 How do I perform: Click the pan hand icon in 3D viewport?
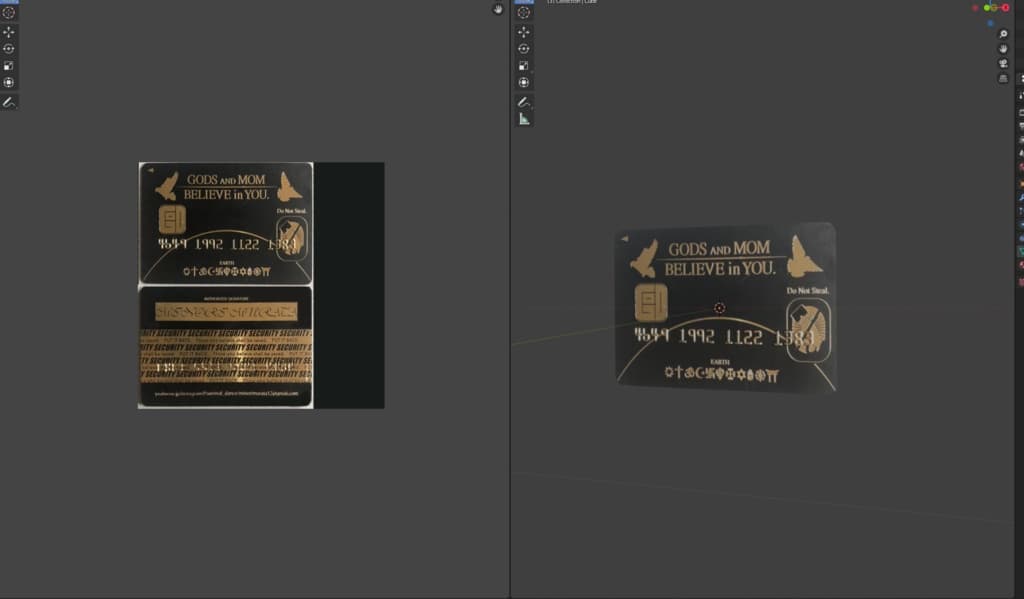1004,49
